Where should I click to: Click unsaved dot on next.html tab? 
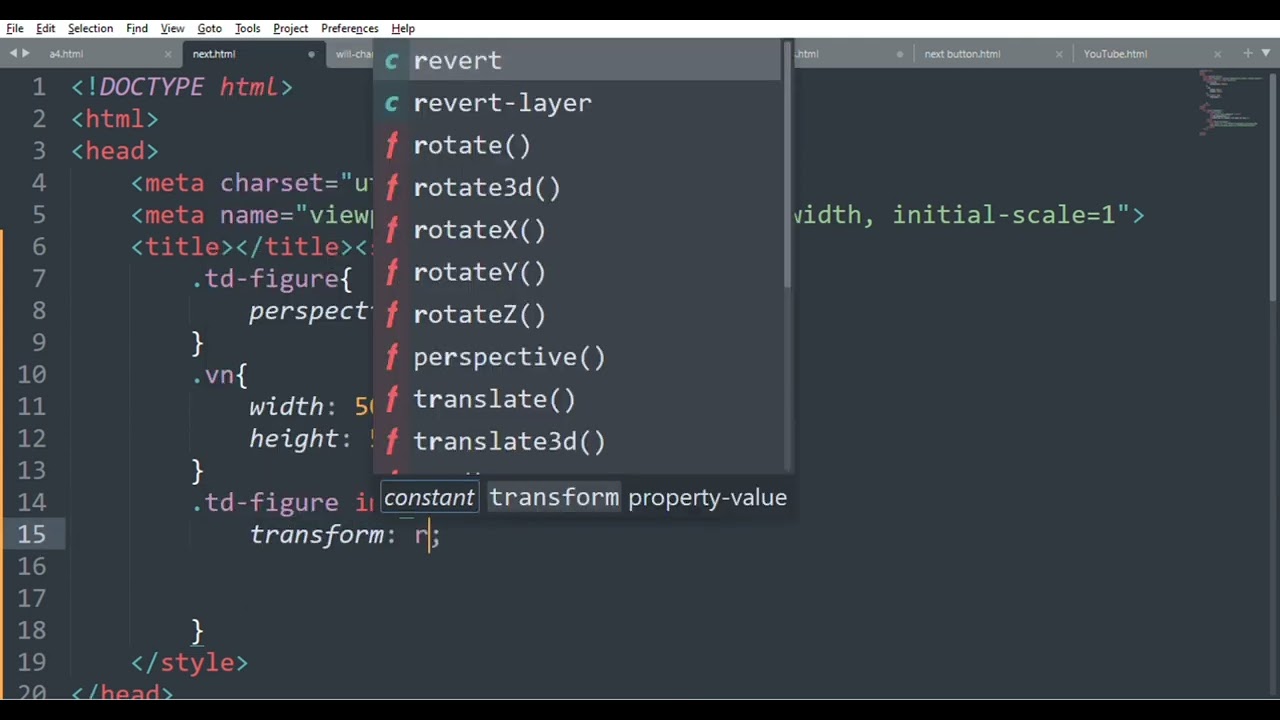[x=311, y=54]
